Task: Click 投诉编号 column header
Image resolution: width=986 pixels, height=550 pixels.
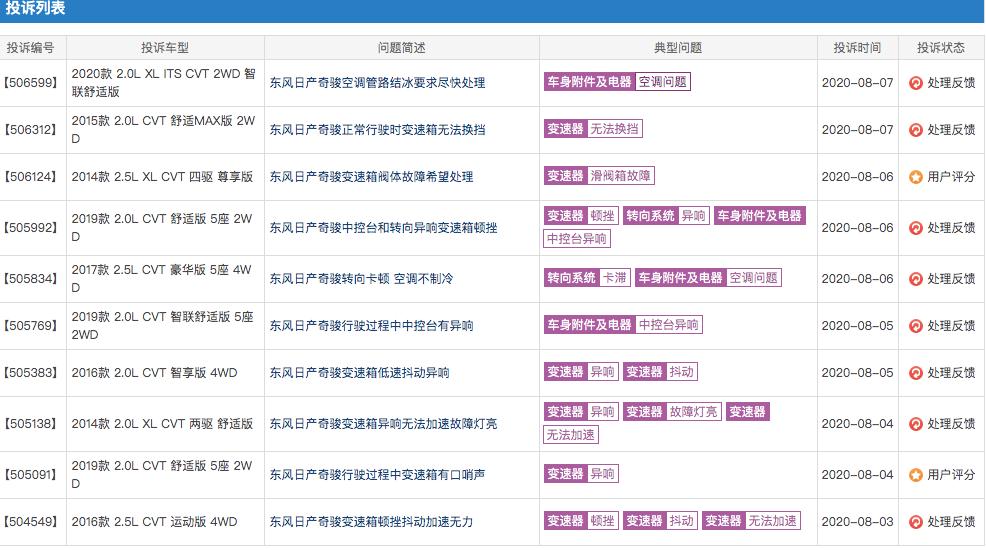Action: coord(30,48)
